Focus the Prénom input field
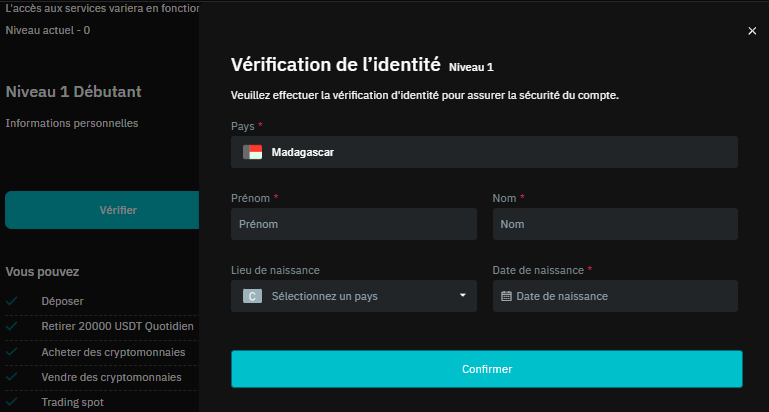The height and width of the screenshot is (412, 769). click(x=353, y=225)
